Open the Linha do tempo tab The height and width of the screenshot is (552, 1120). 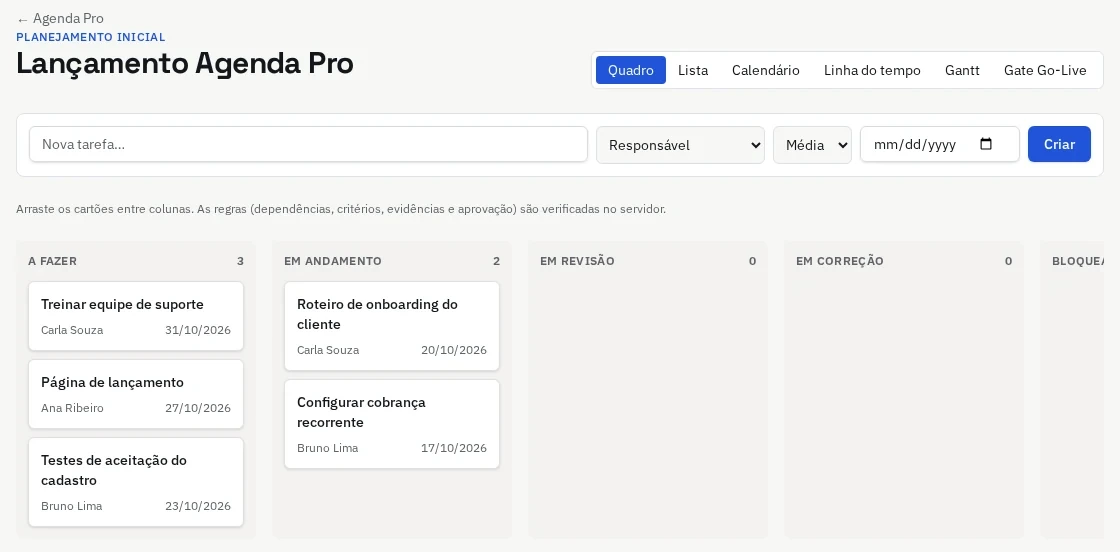[x=872, y=70]
